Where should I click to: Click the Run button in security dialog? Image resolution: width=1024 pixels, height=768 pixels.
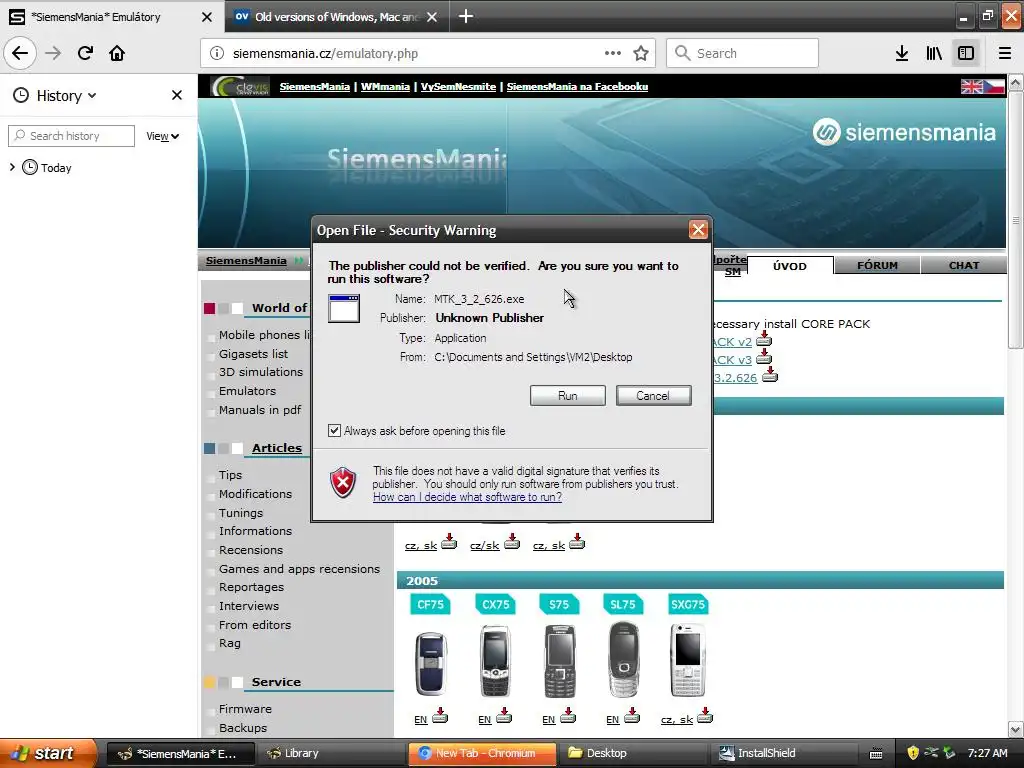pos(568,395)
